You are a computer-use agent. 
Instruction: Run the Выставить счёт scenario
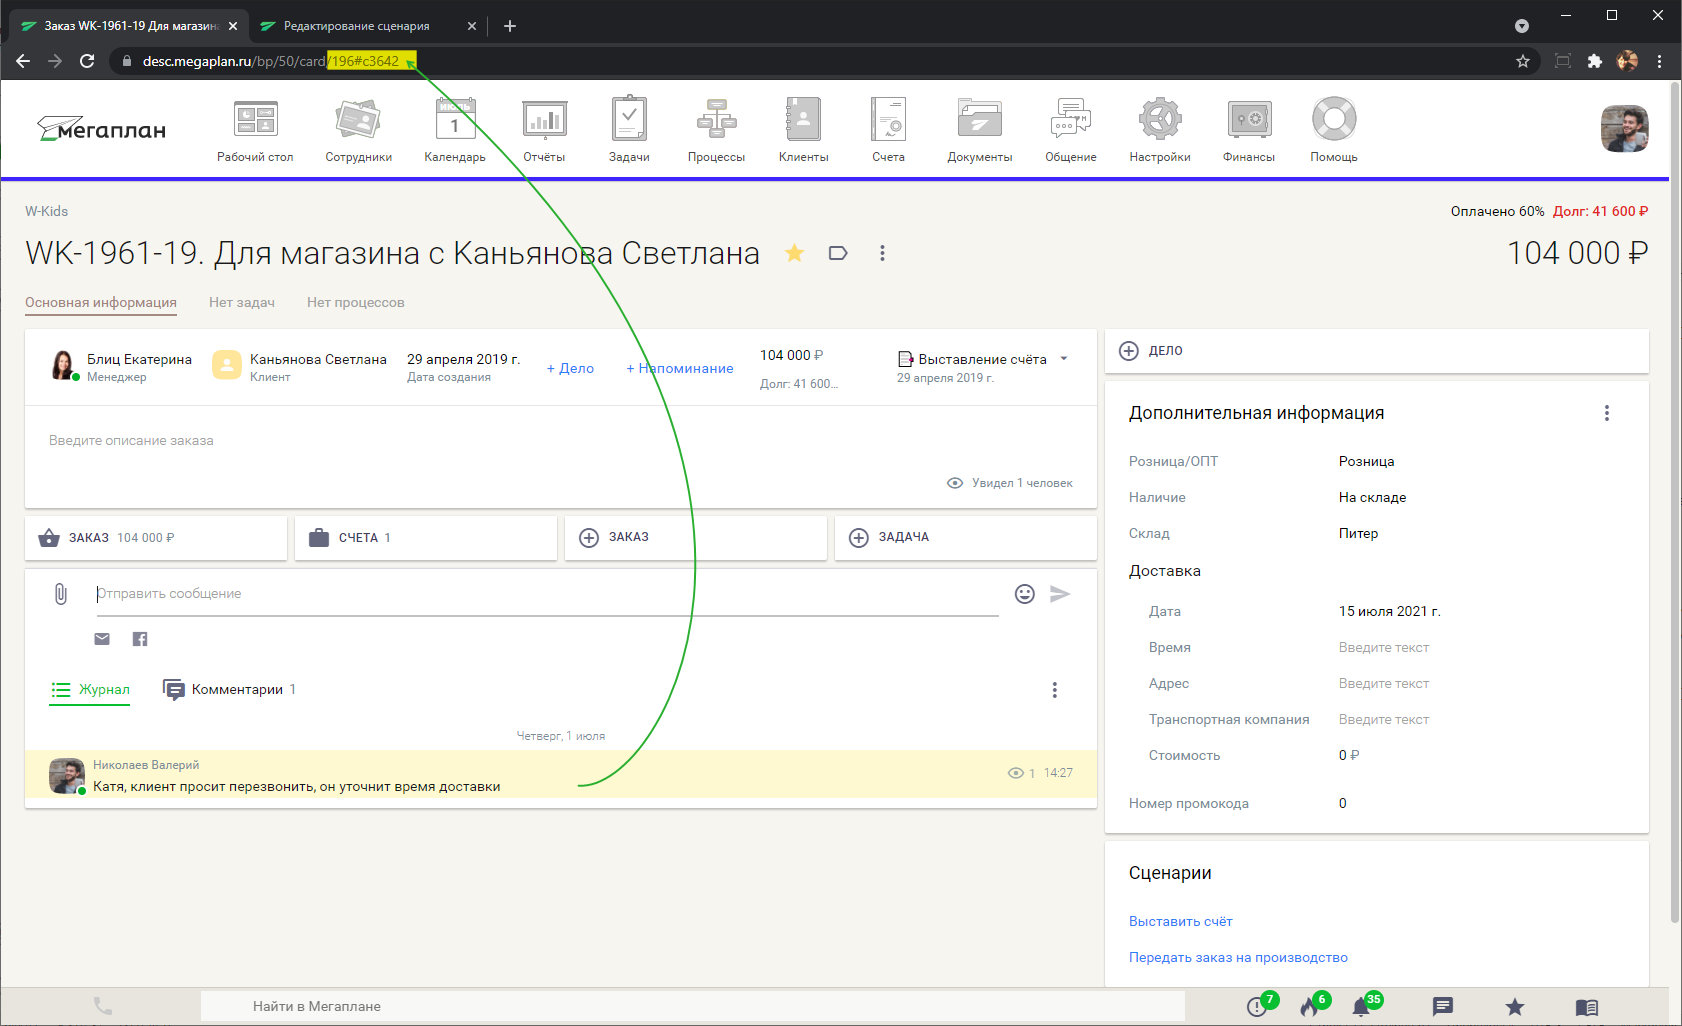(1181, 921)
